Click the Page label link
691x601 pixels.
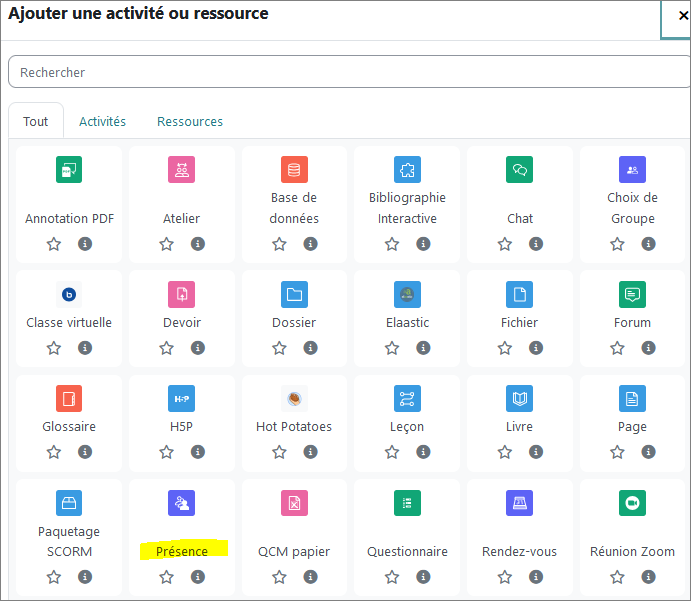(x=632, y=427)
